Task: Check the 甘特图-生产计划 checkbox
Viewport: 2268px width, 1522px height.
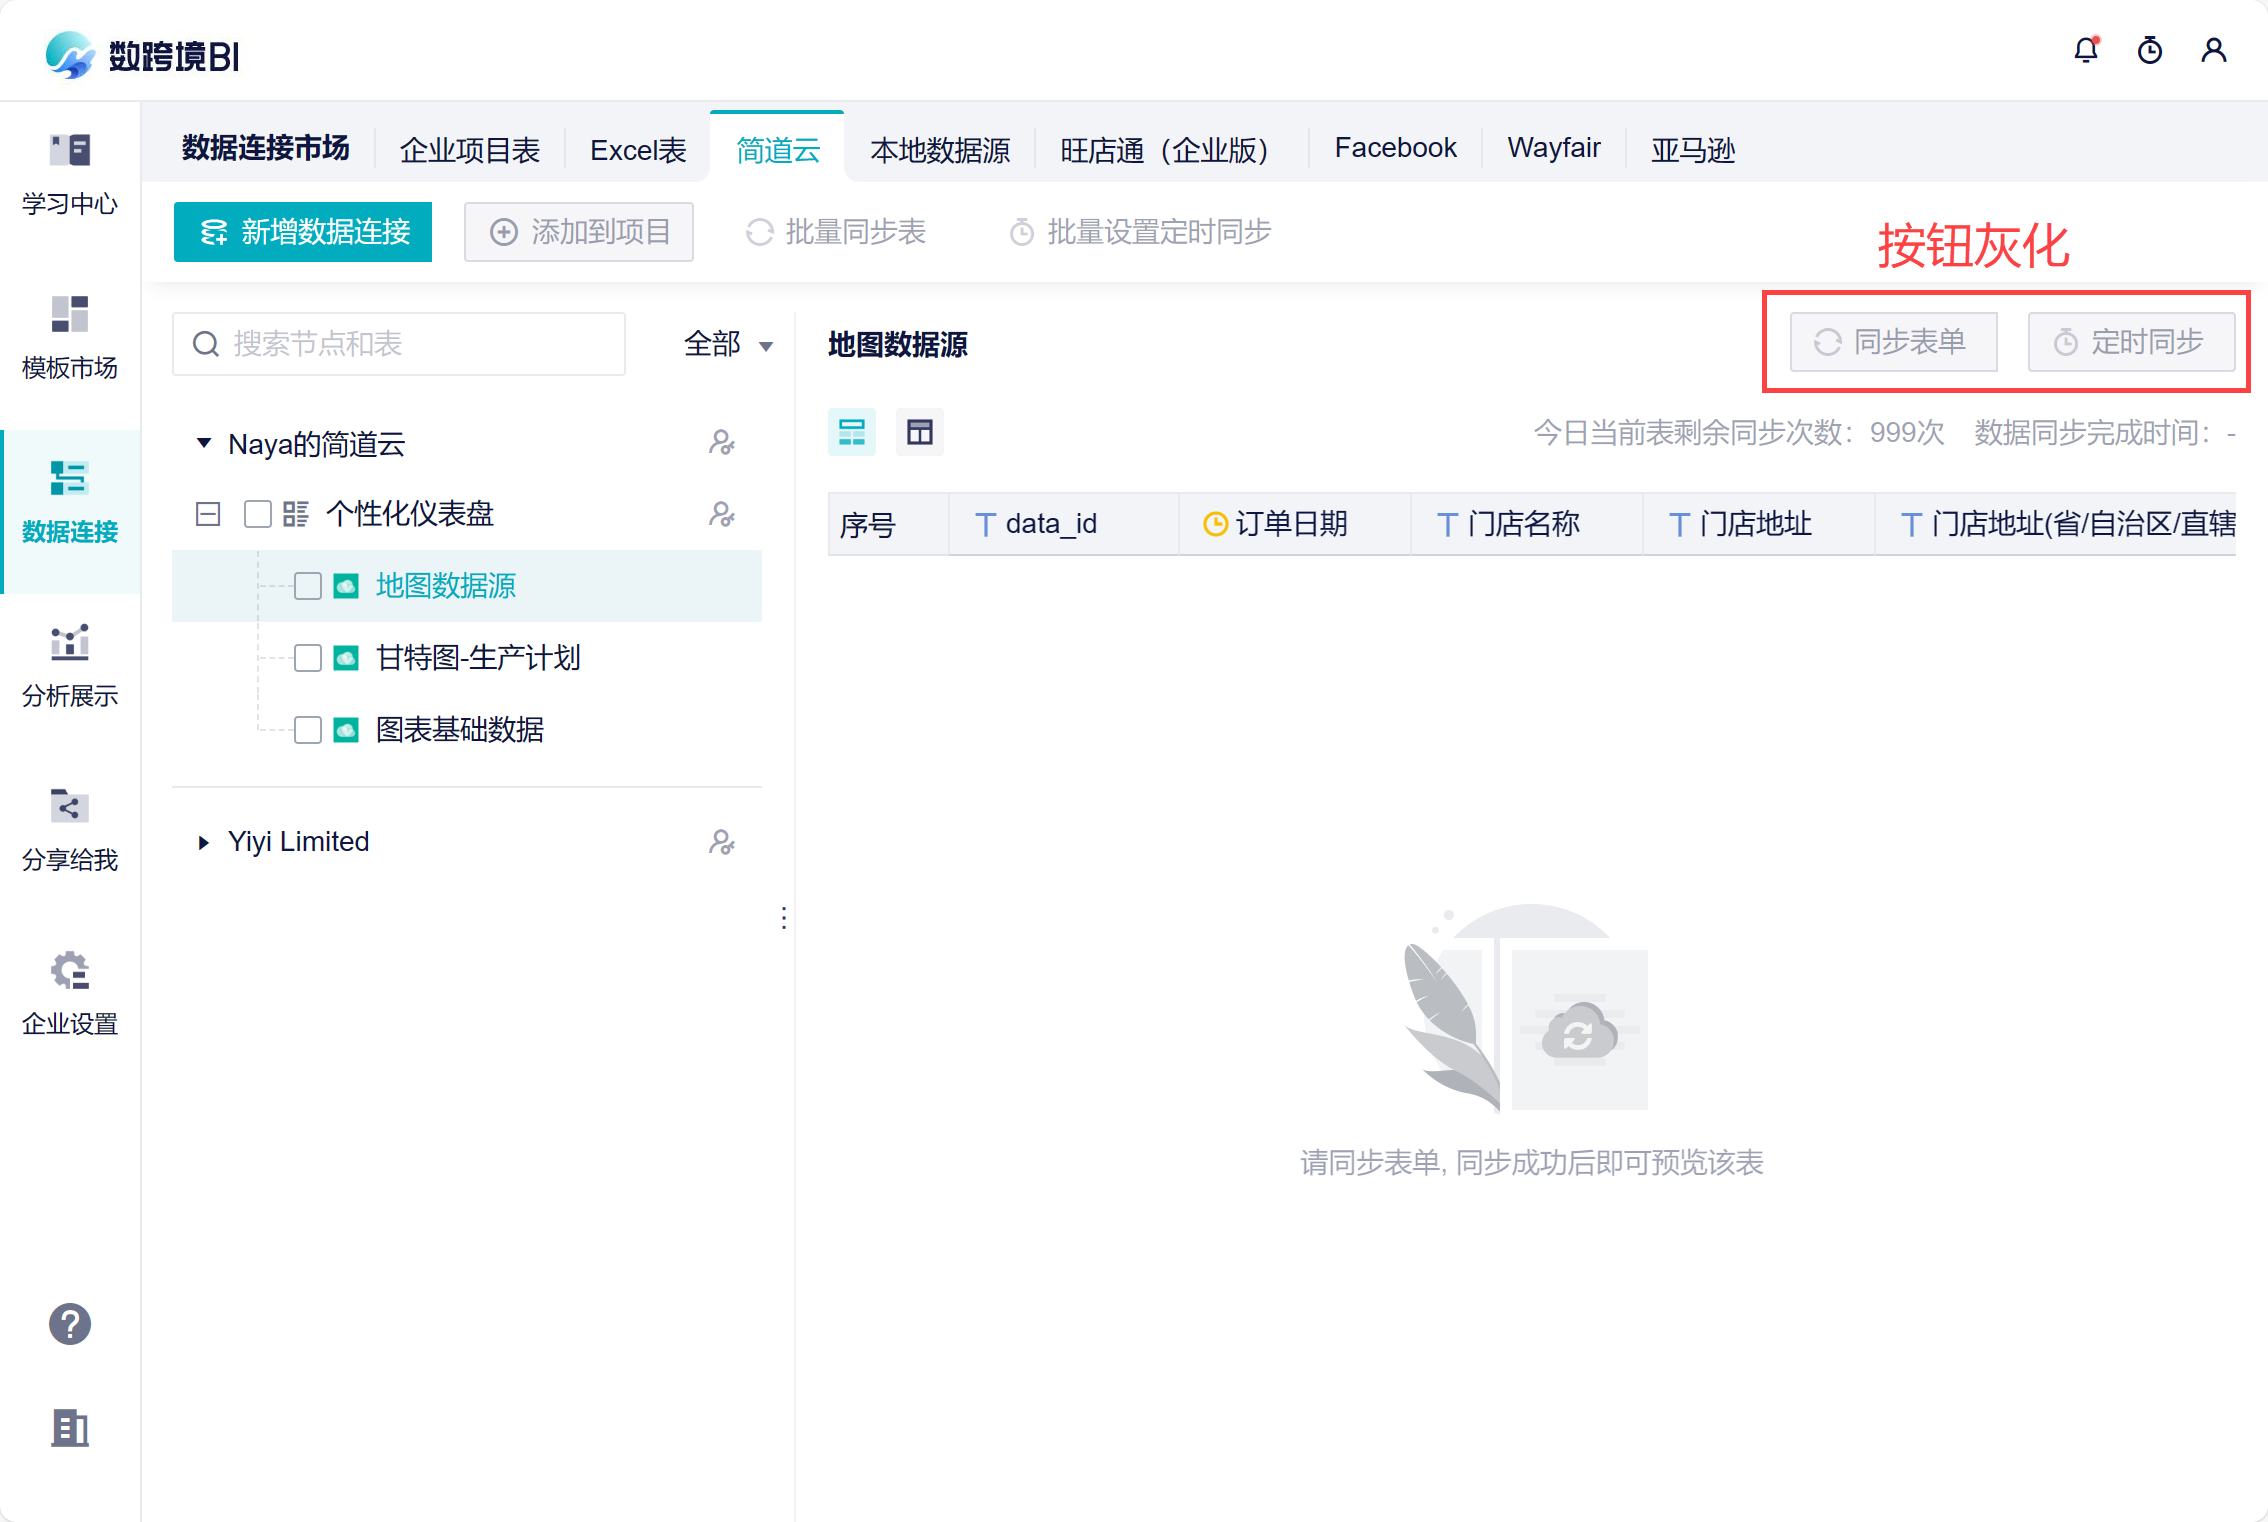Action: [x=308, y=658]
